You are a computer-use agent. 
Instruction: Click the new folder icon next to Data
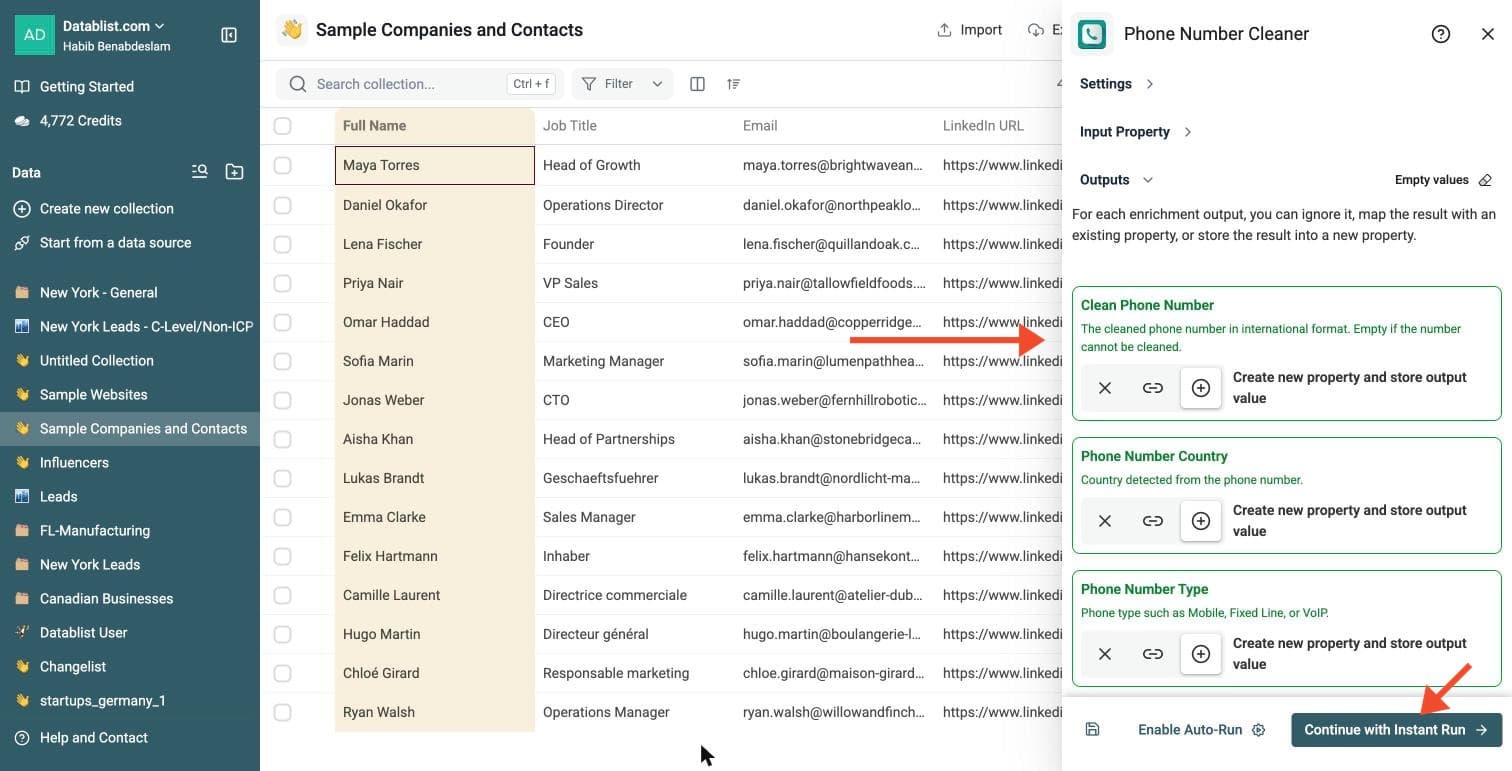(234, 172)
